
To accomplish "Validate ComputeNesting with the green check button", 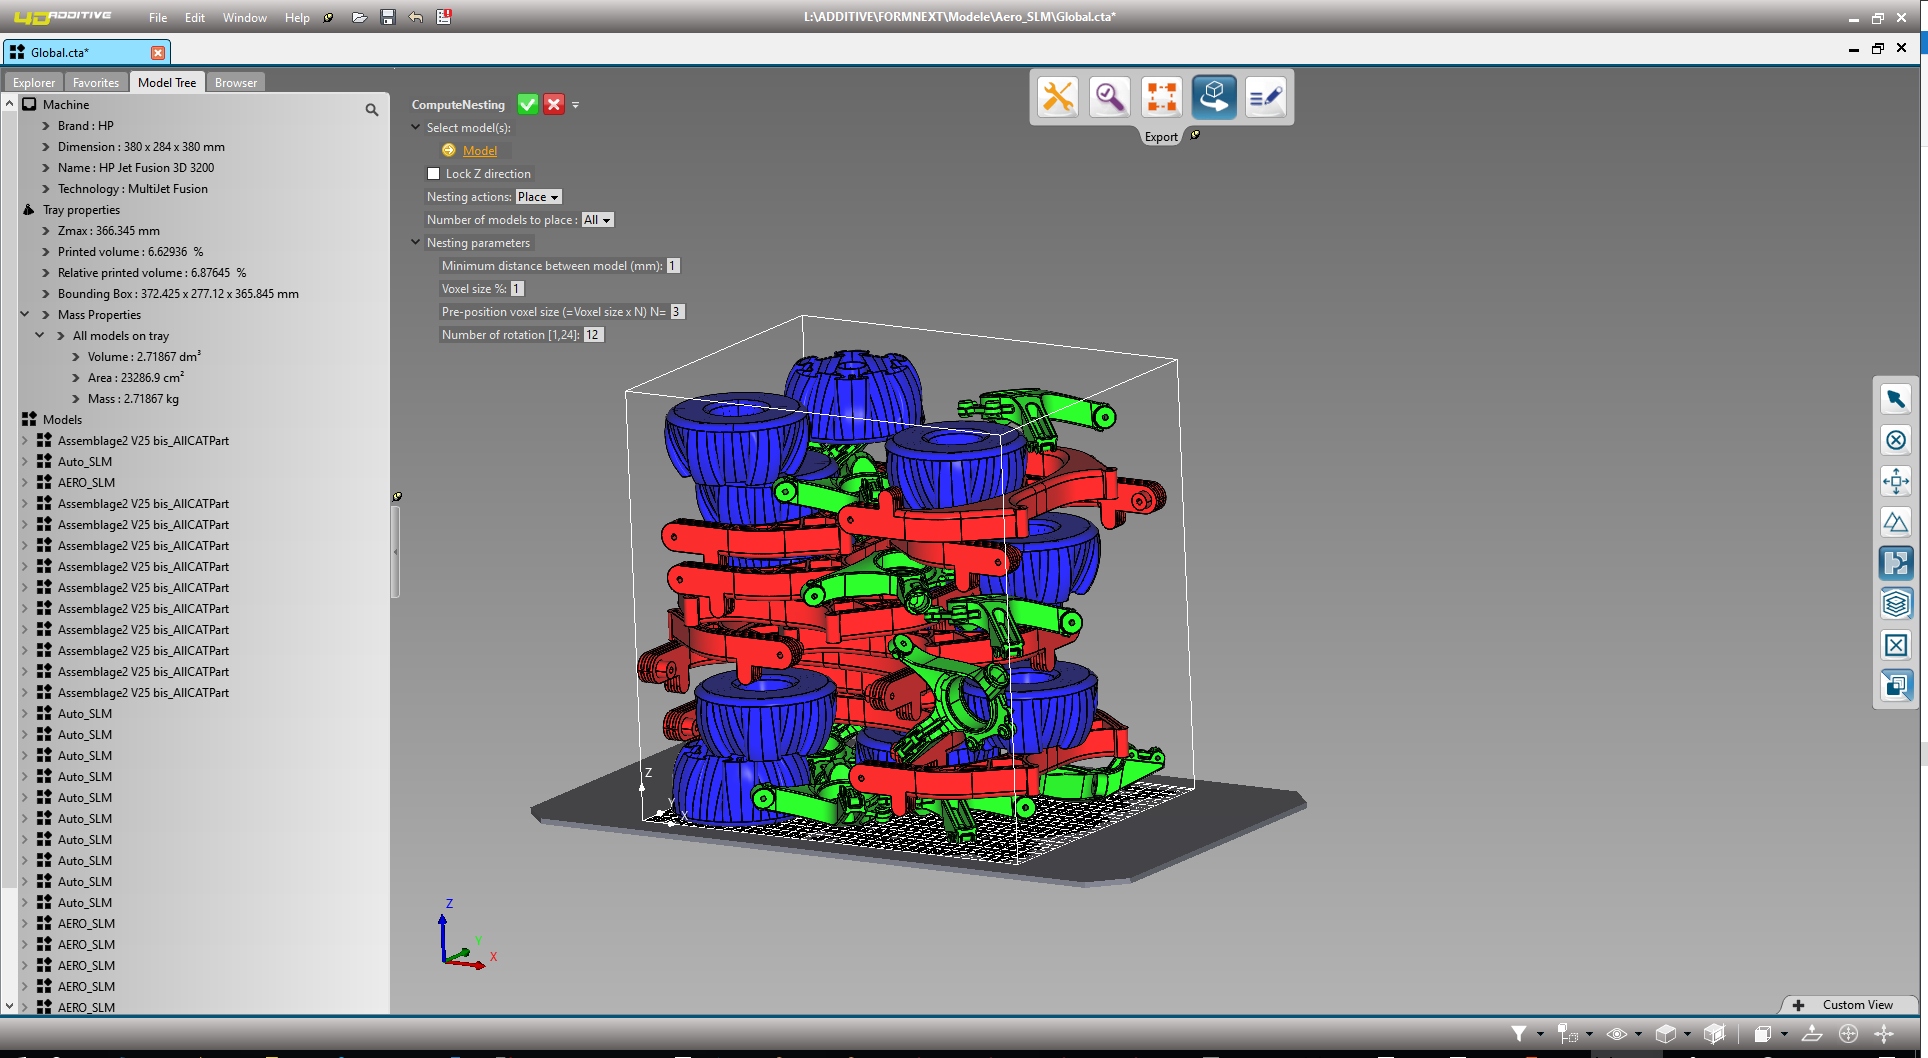I will 528,104.
